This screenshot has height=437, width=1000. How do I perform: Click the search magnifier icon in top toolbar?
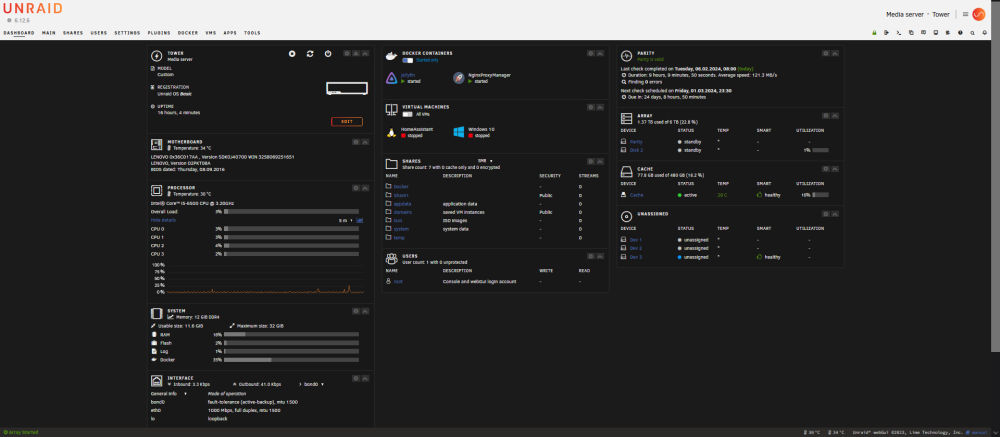tap(972, 33)
